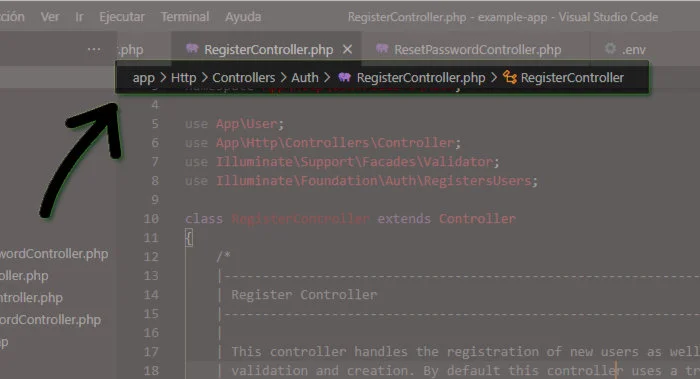Open the file ending oller.php in explorer
The image size is (700, 379).
pyautogui.click(x=24, y=275)
